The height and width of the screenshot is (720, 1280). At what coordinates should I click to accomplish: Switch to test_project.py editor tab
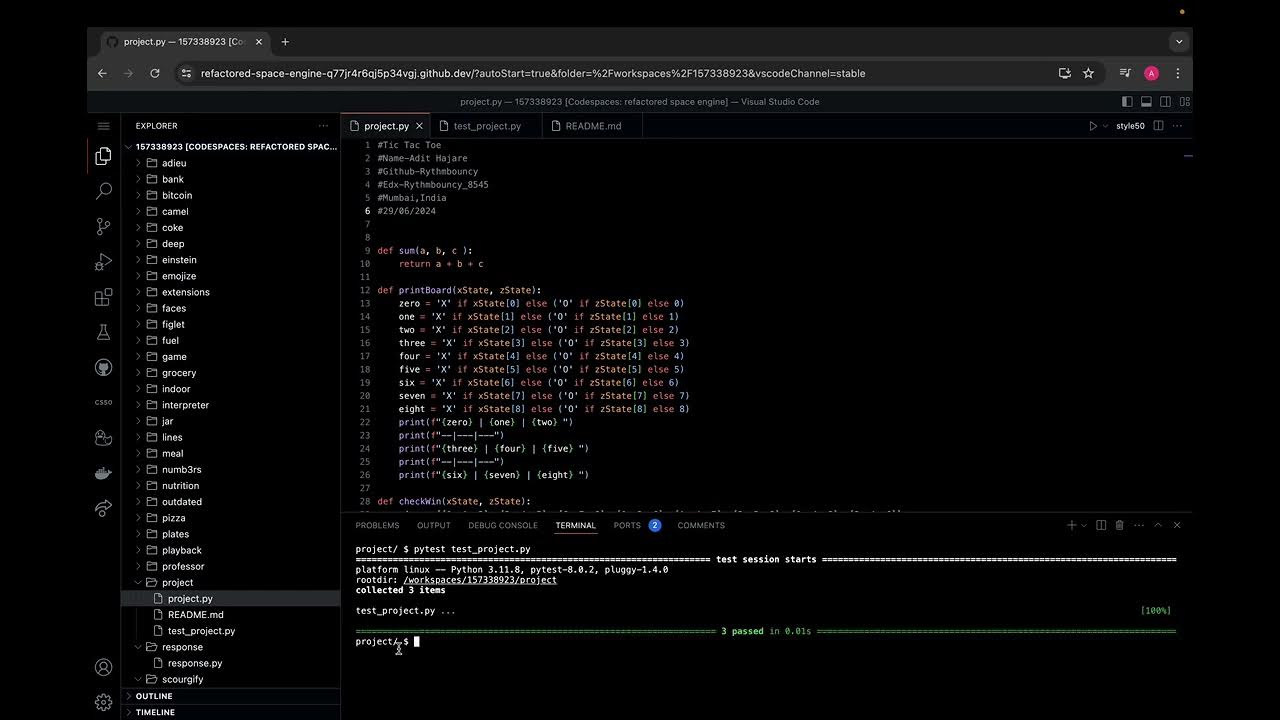[487, 126]
